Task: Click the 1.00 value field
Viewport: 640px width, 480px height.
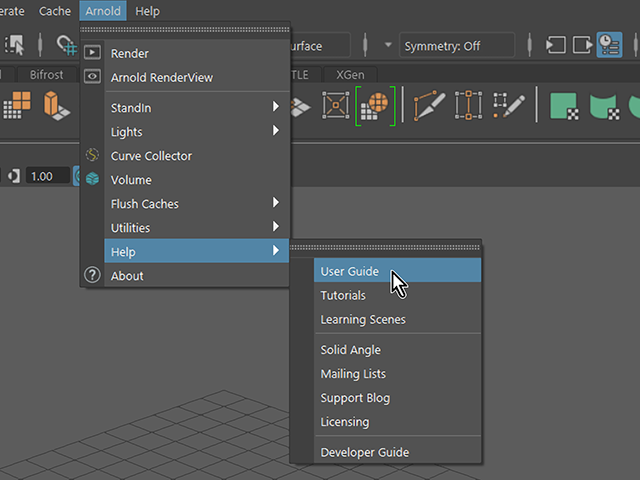Action: [x=47, y=176]
